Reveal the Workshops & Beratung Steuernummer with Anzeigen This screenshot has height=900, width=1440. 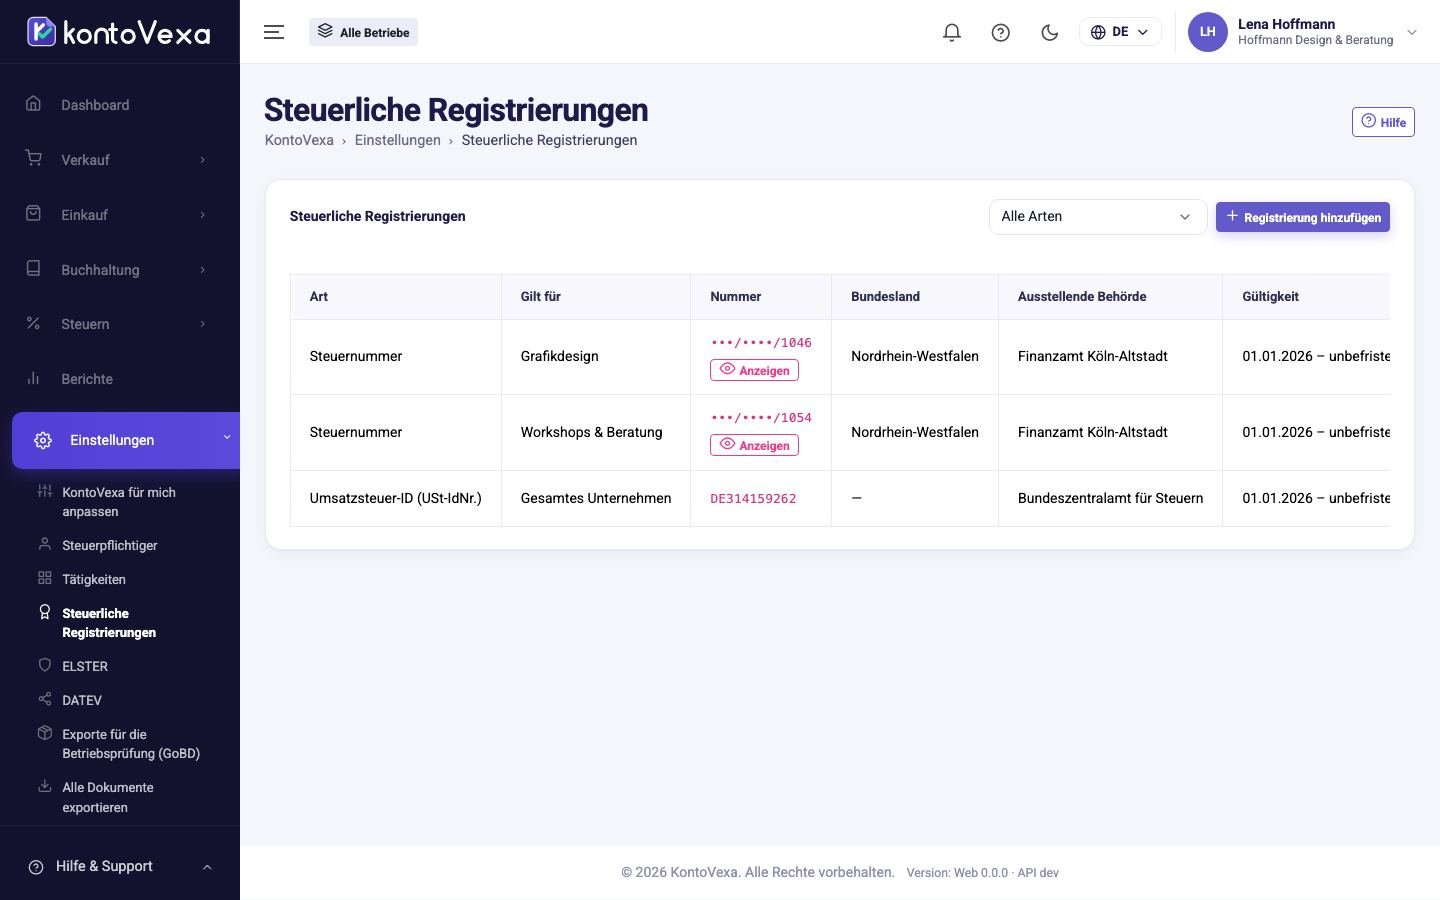click(754, 445)
